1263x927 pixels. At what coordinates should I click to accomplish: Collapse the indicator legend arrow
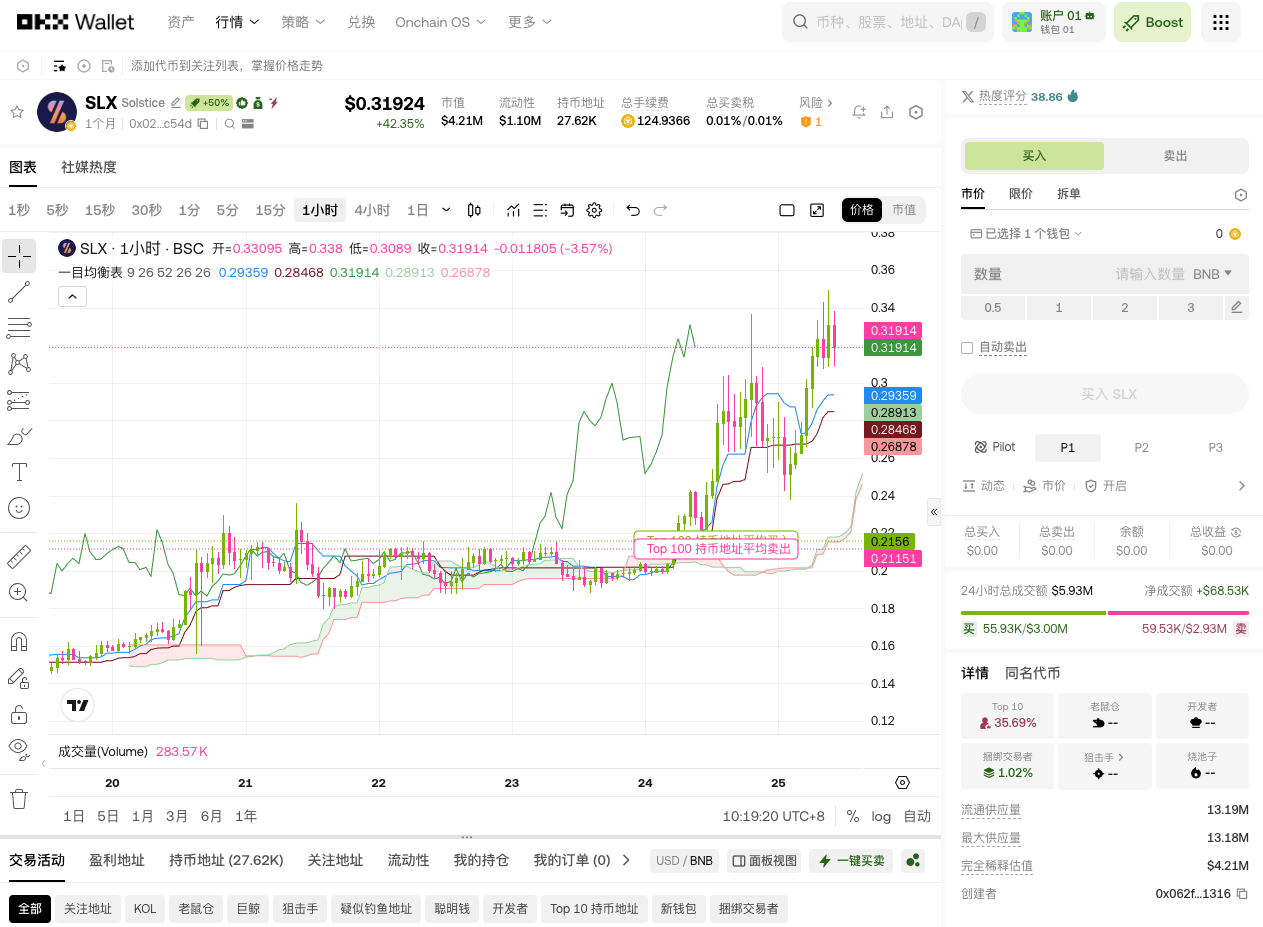coord(71,296)
